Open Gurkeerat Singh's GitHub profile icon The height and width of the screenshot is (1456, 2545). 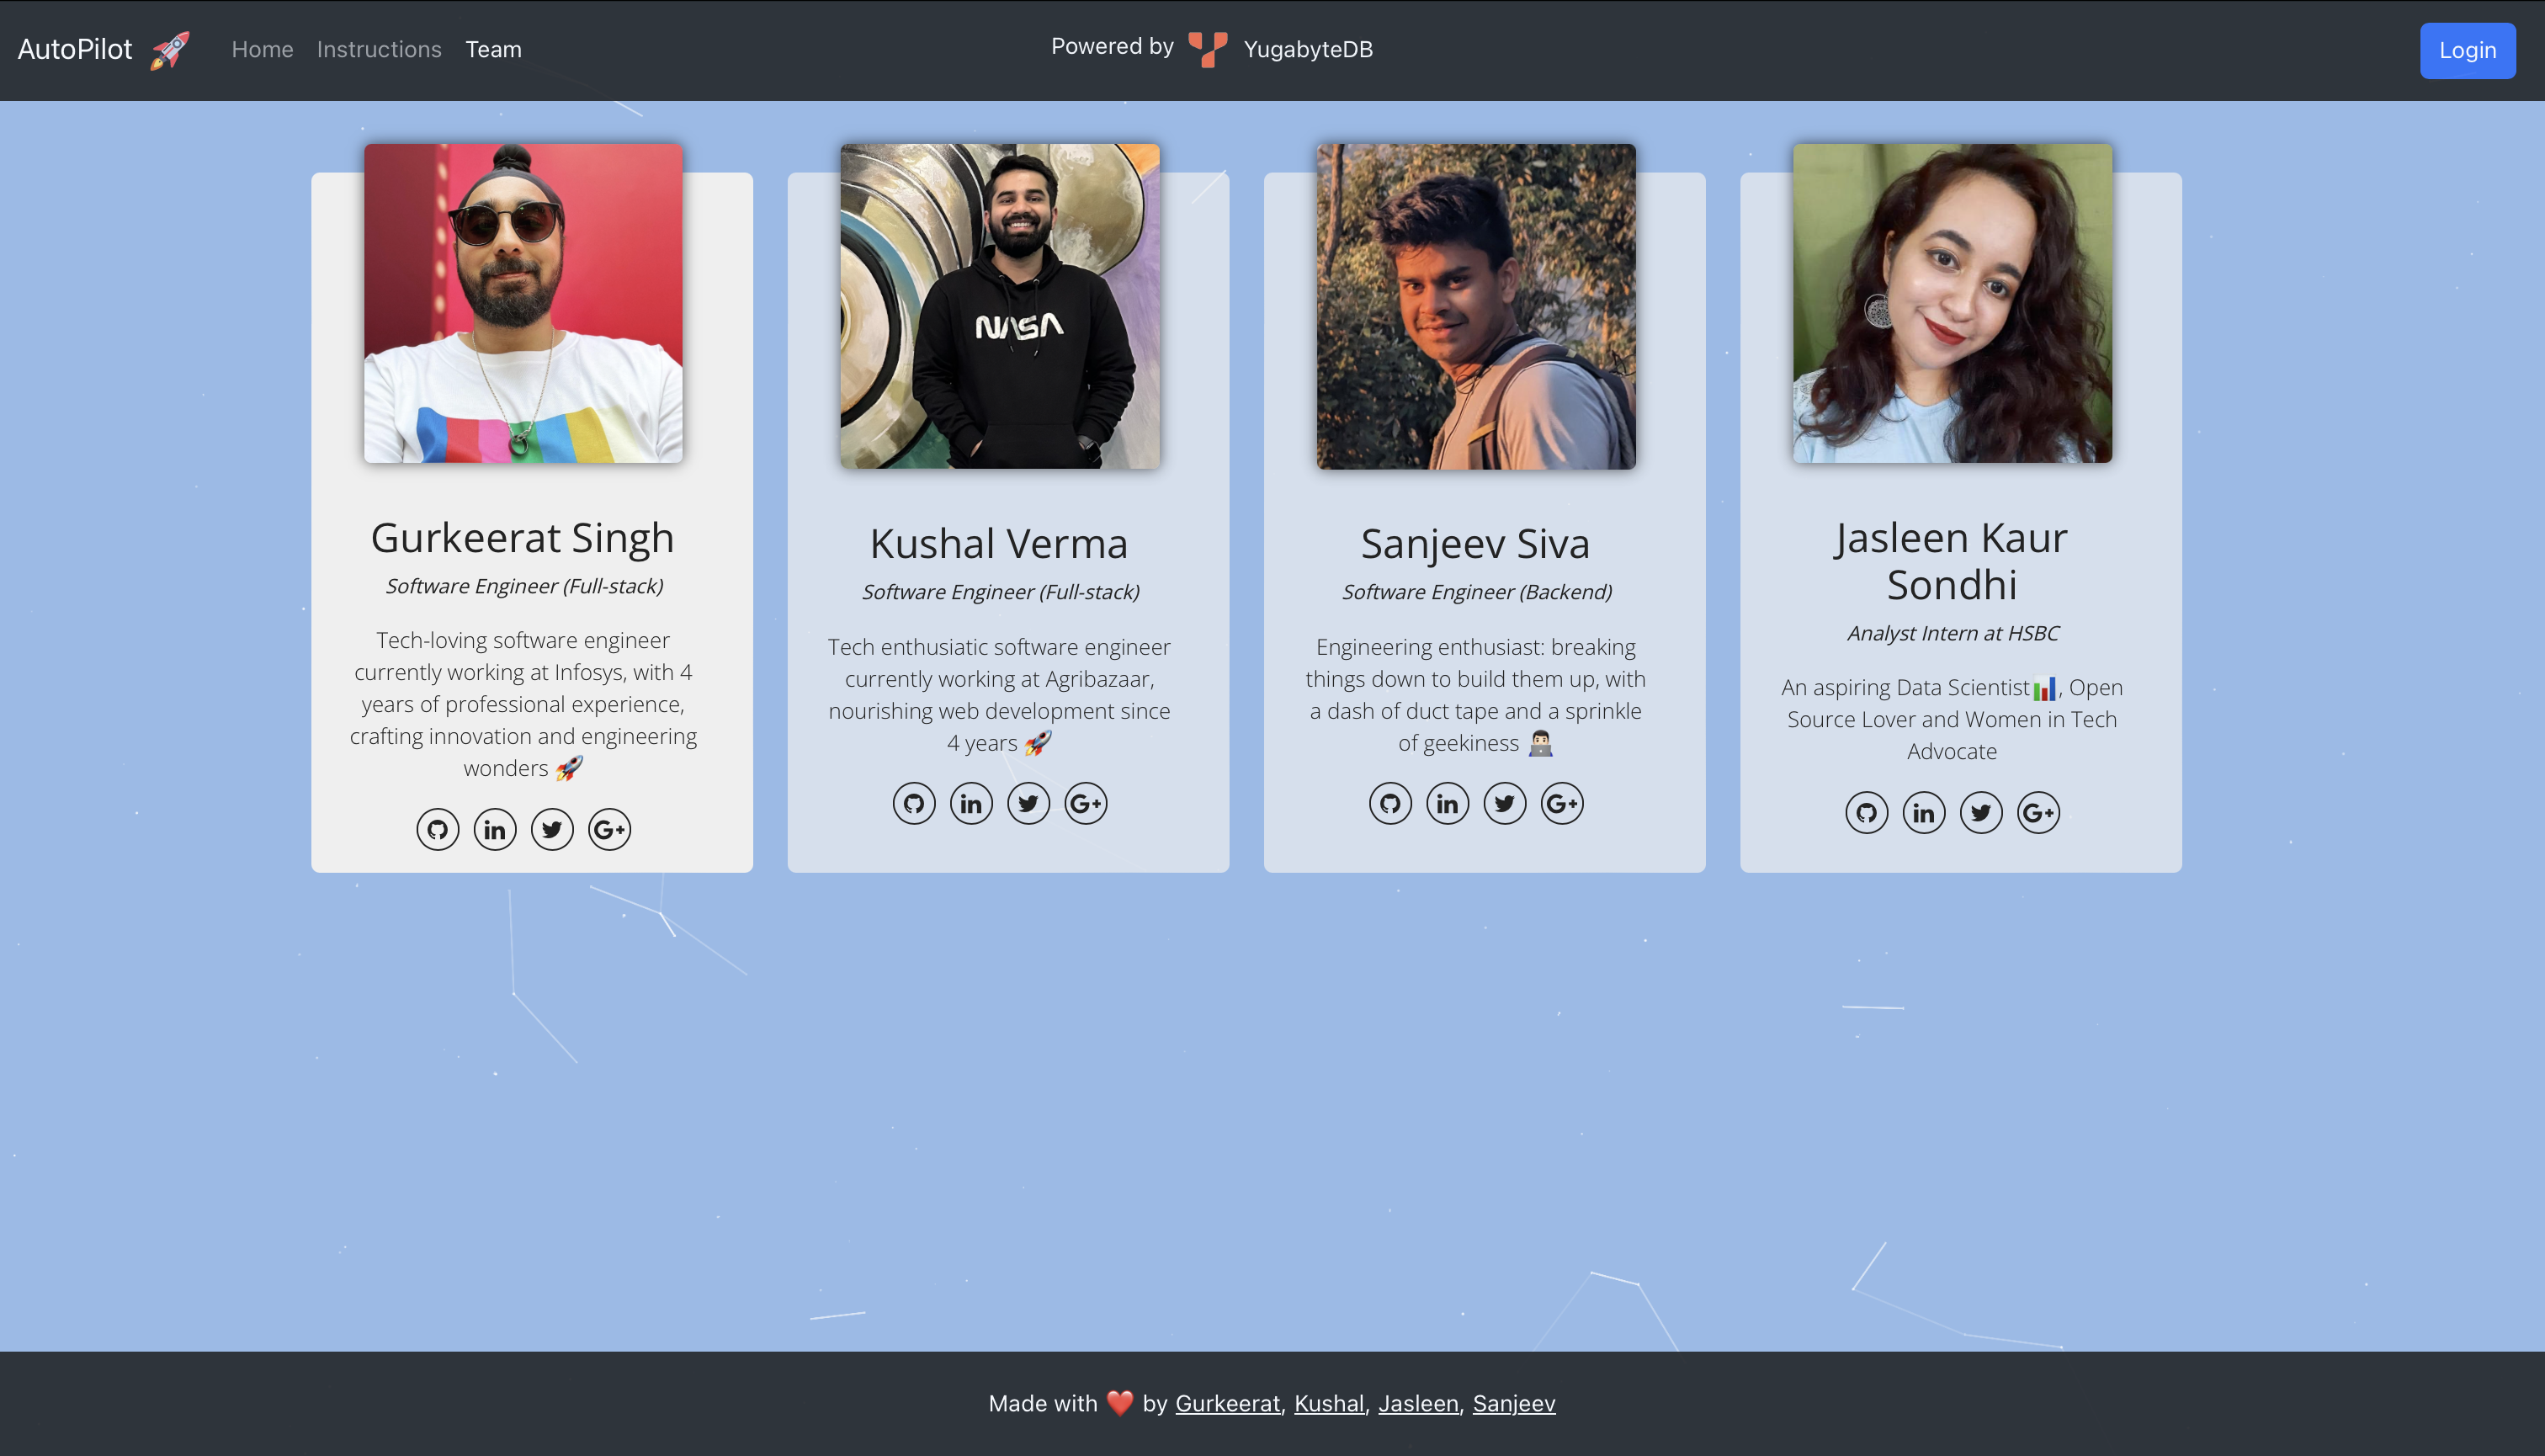pos(437,829)
